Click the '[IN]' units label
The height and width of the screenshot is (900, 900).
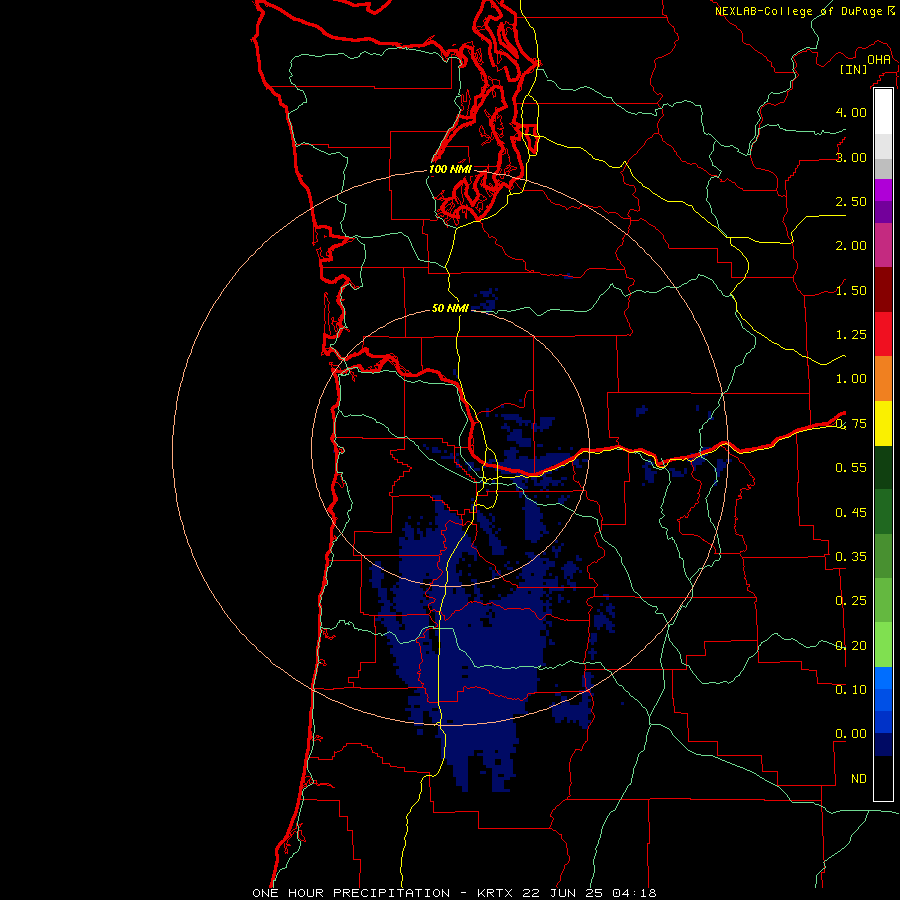(854, 69)
